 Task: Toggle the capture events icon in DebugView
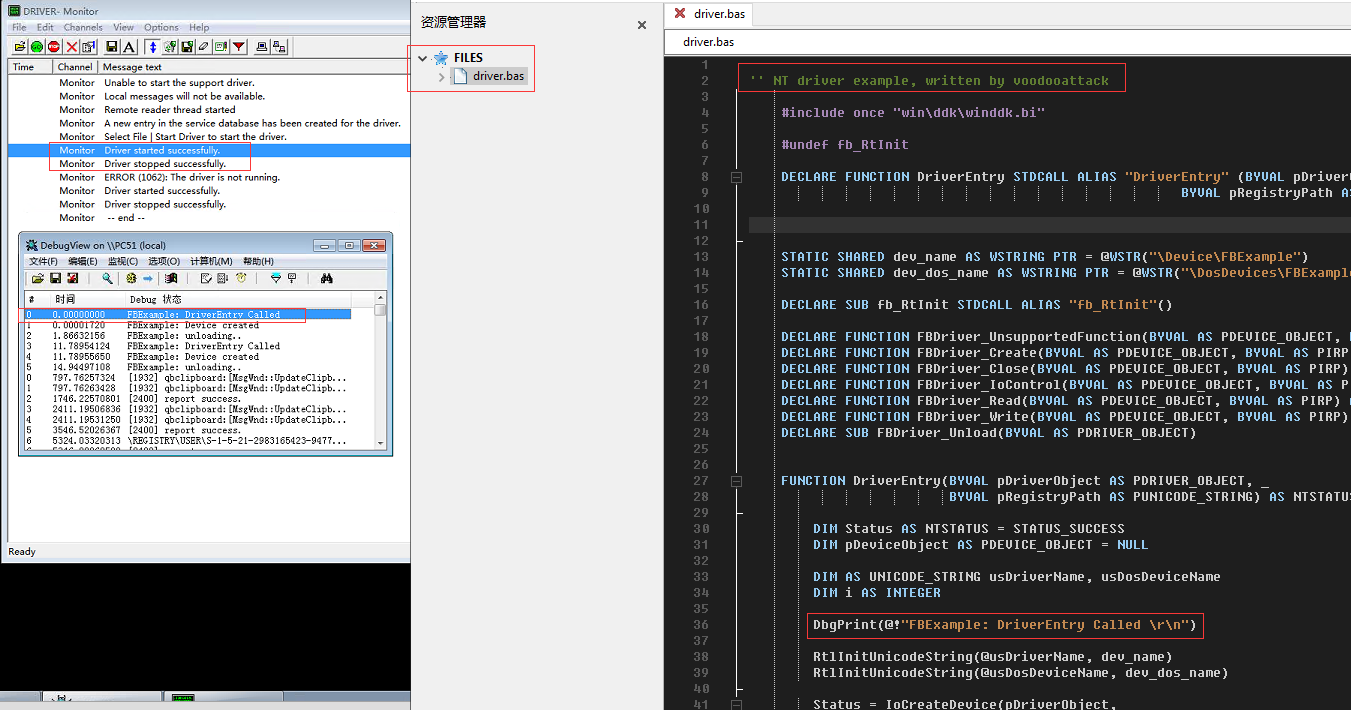click(x=131, y=278)
